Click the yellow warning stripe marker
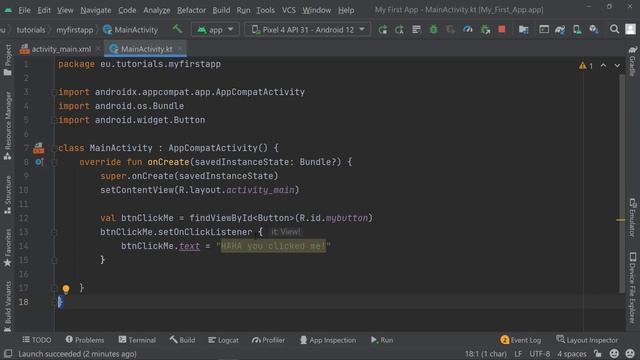640x360 pixels. (x=620, y=220)
